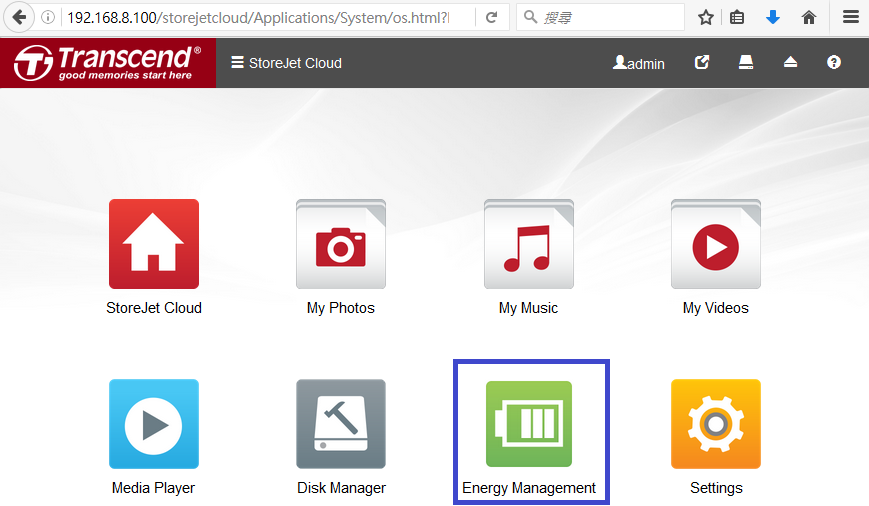The width and height of the screenshot is (869, 506).
Task: Go to browser home page
Action: pos(809,18)
